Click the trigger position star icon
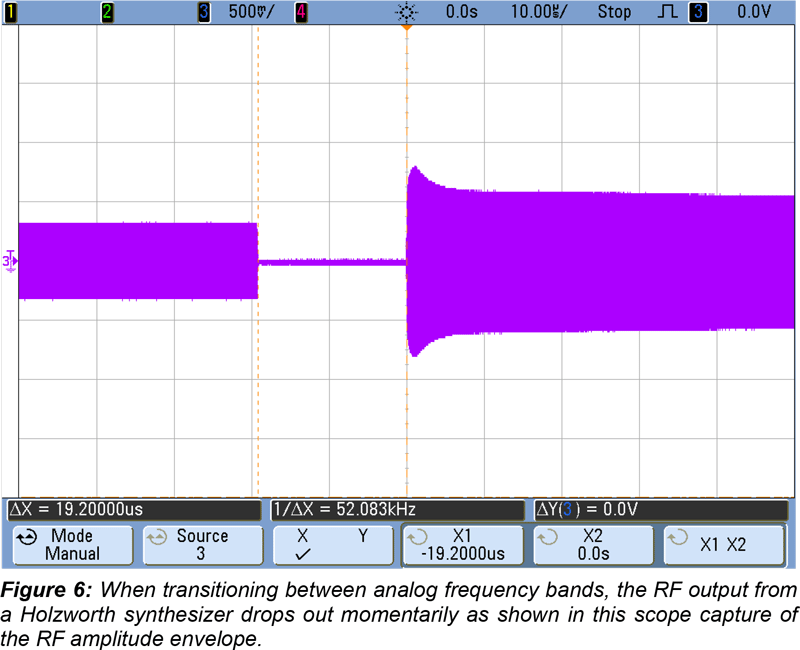The width and height of the screenshot is (800, 650). 407,12
